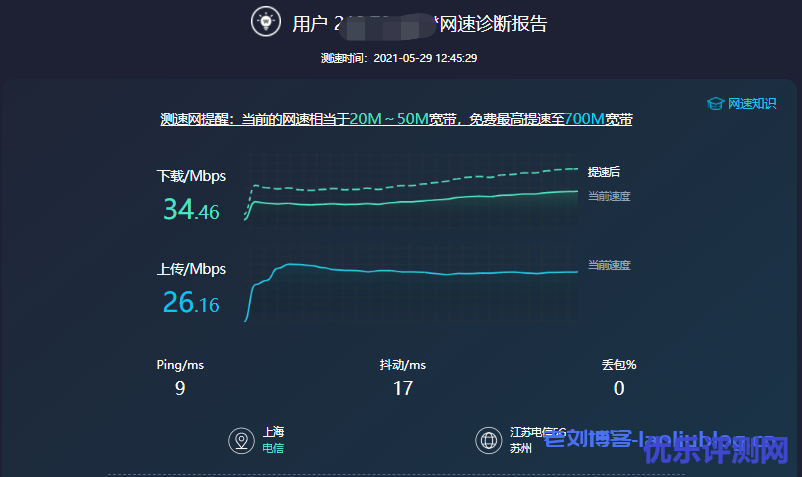Viewport: 802px width, 477px height.
Task: Select the download speed value 34.46
Action: tap(191, 210)
